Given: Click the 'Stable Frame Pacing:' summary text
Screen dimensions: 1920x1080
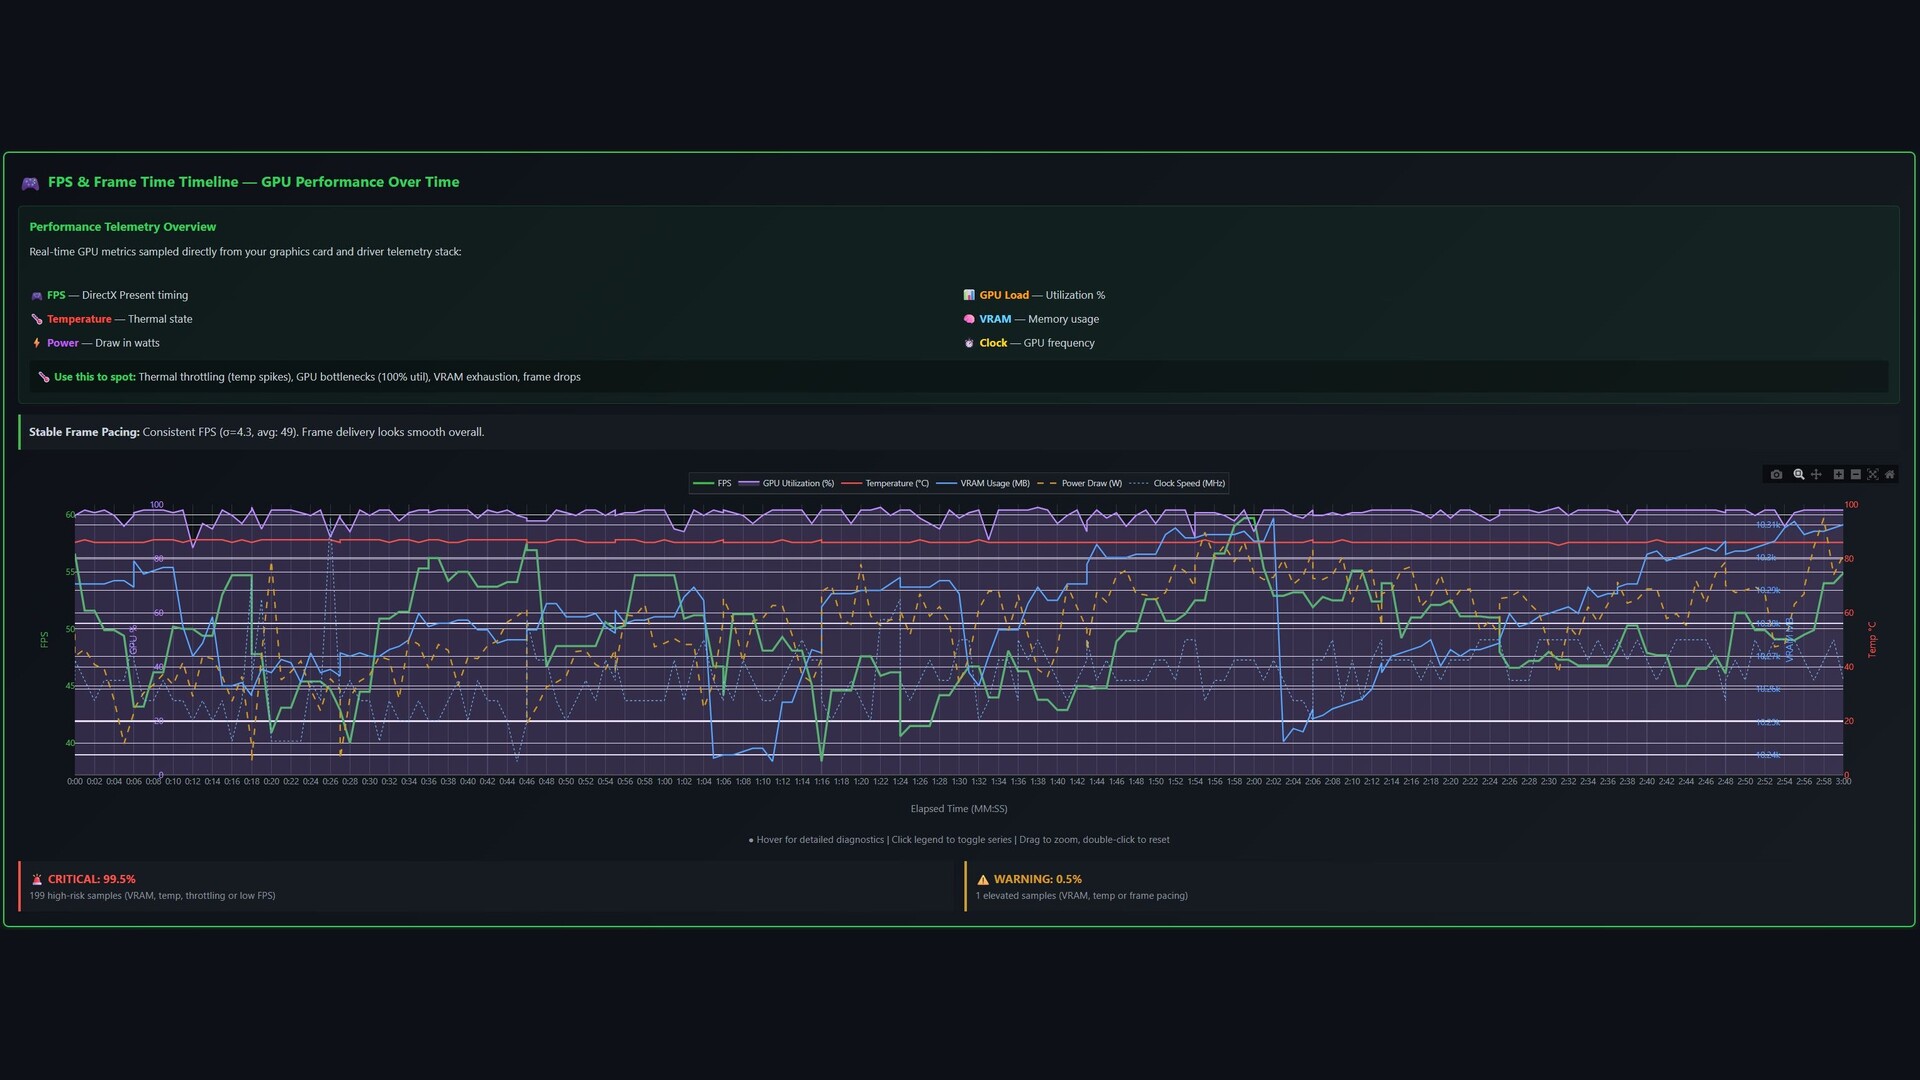Looking at the screenshot, I should 84,432.
